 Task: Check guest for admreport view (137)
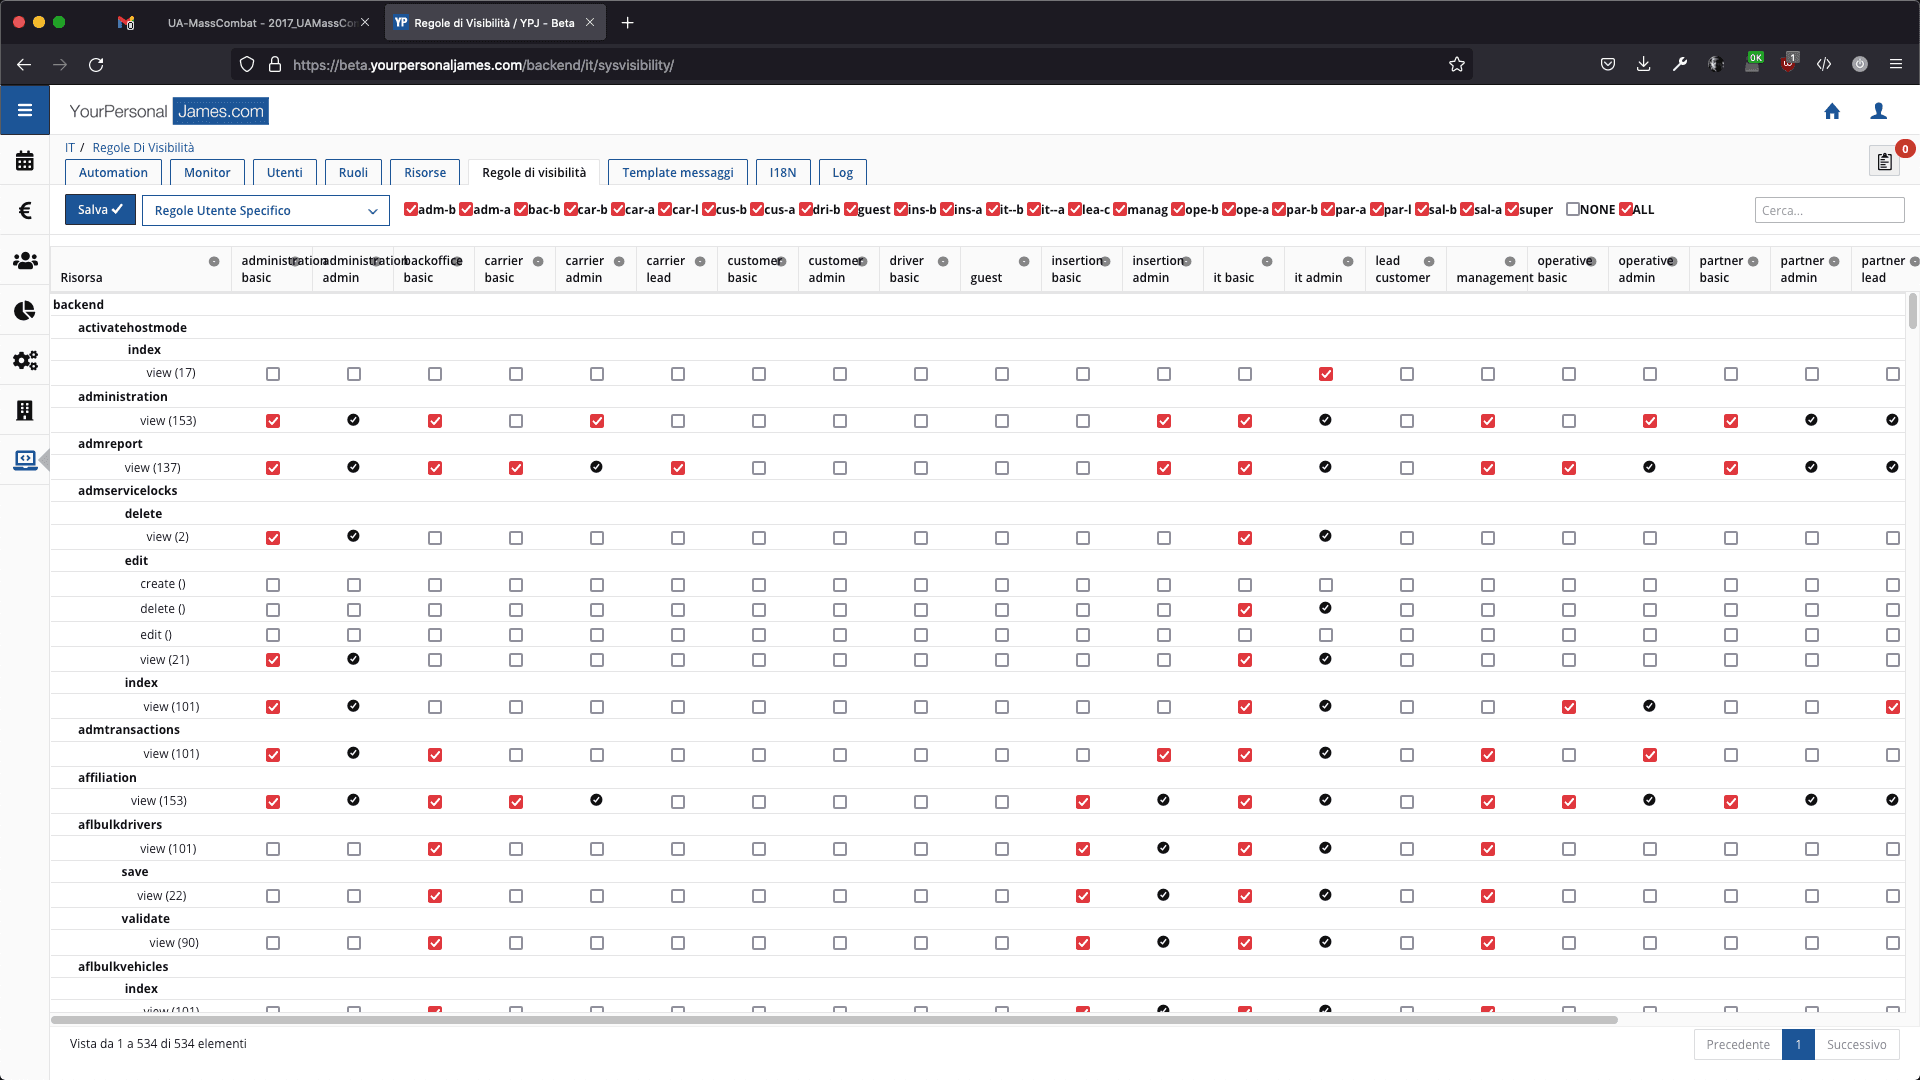pyautogui.click(x=1002, y=468)
